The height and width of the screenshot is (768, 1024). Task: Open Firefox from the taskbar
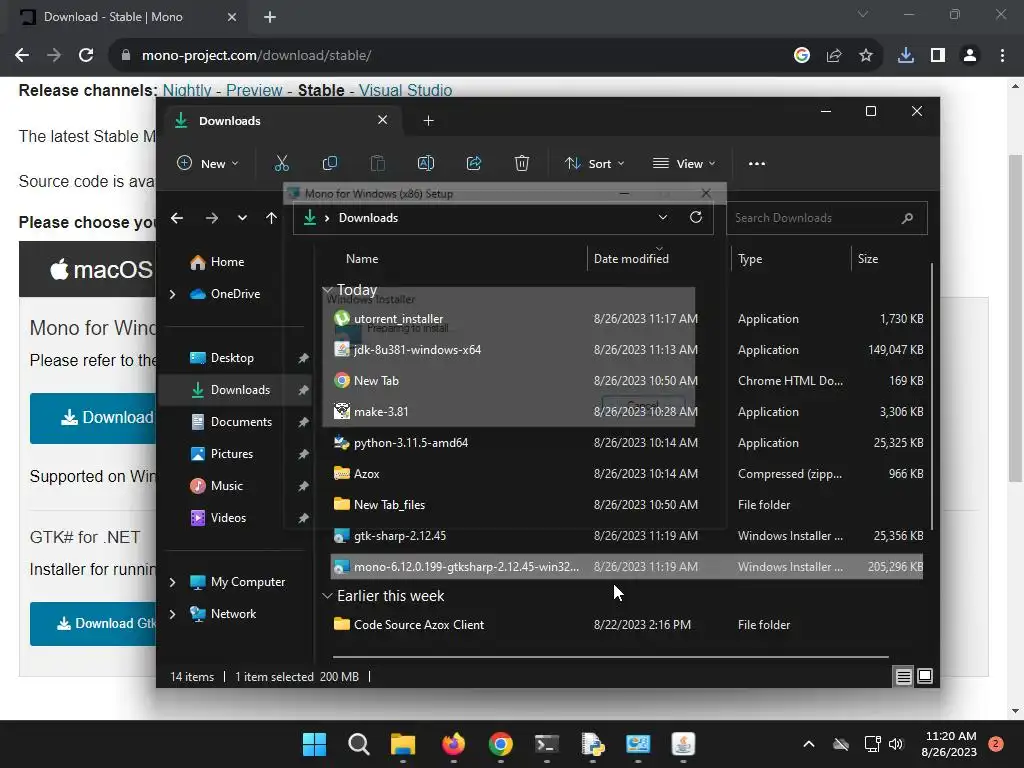click(x=453, y=744)
